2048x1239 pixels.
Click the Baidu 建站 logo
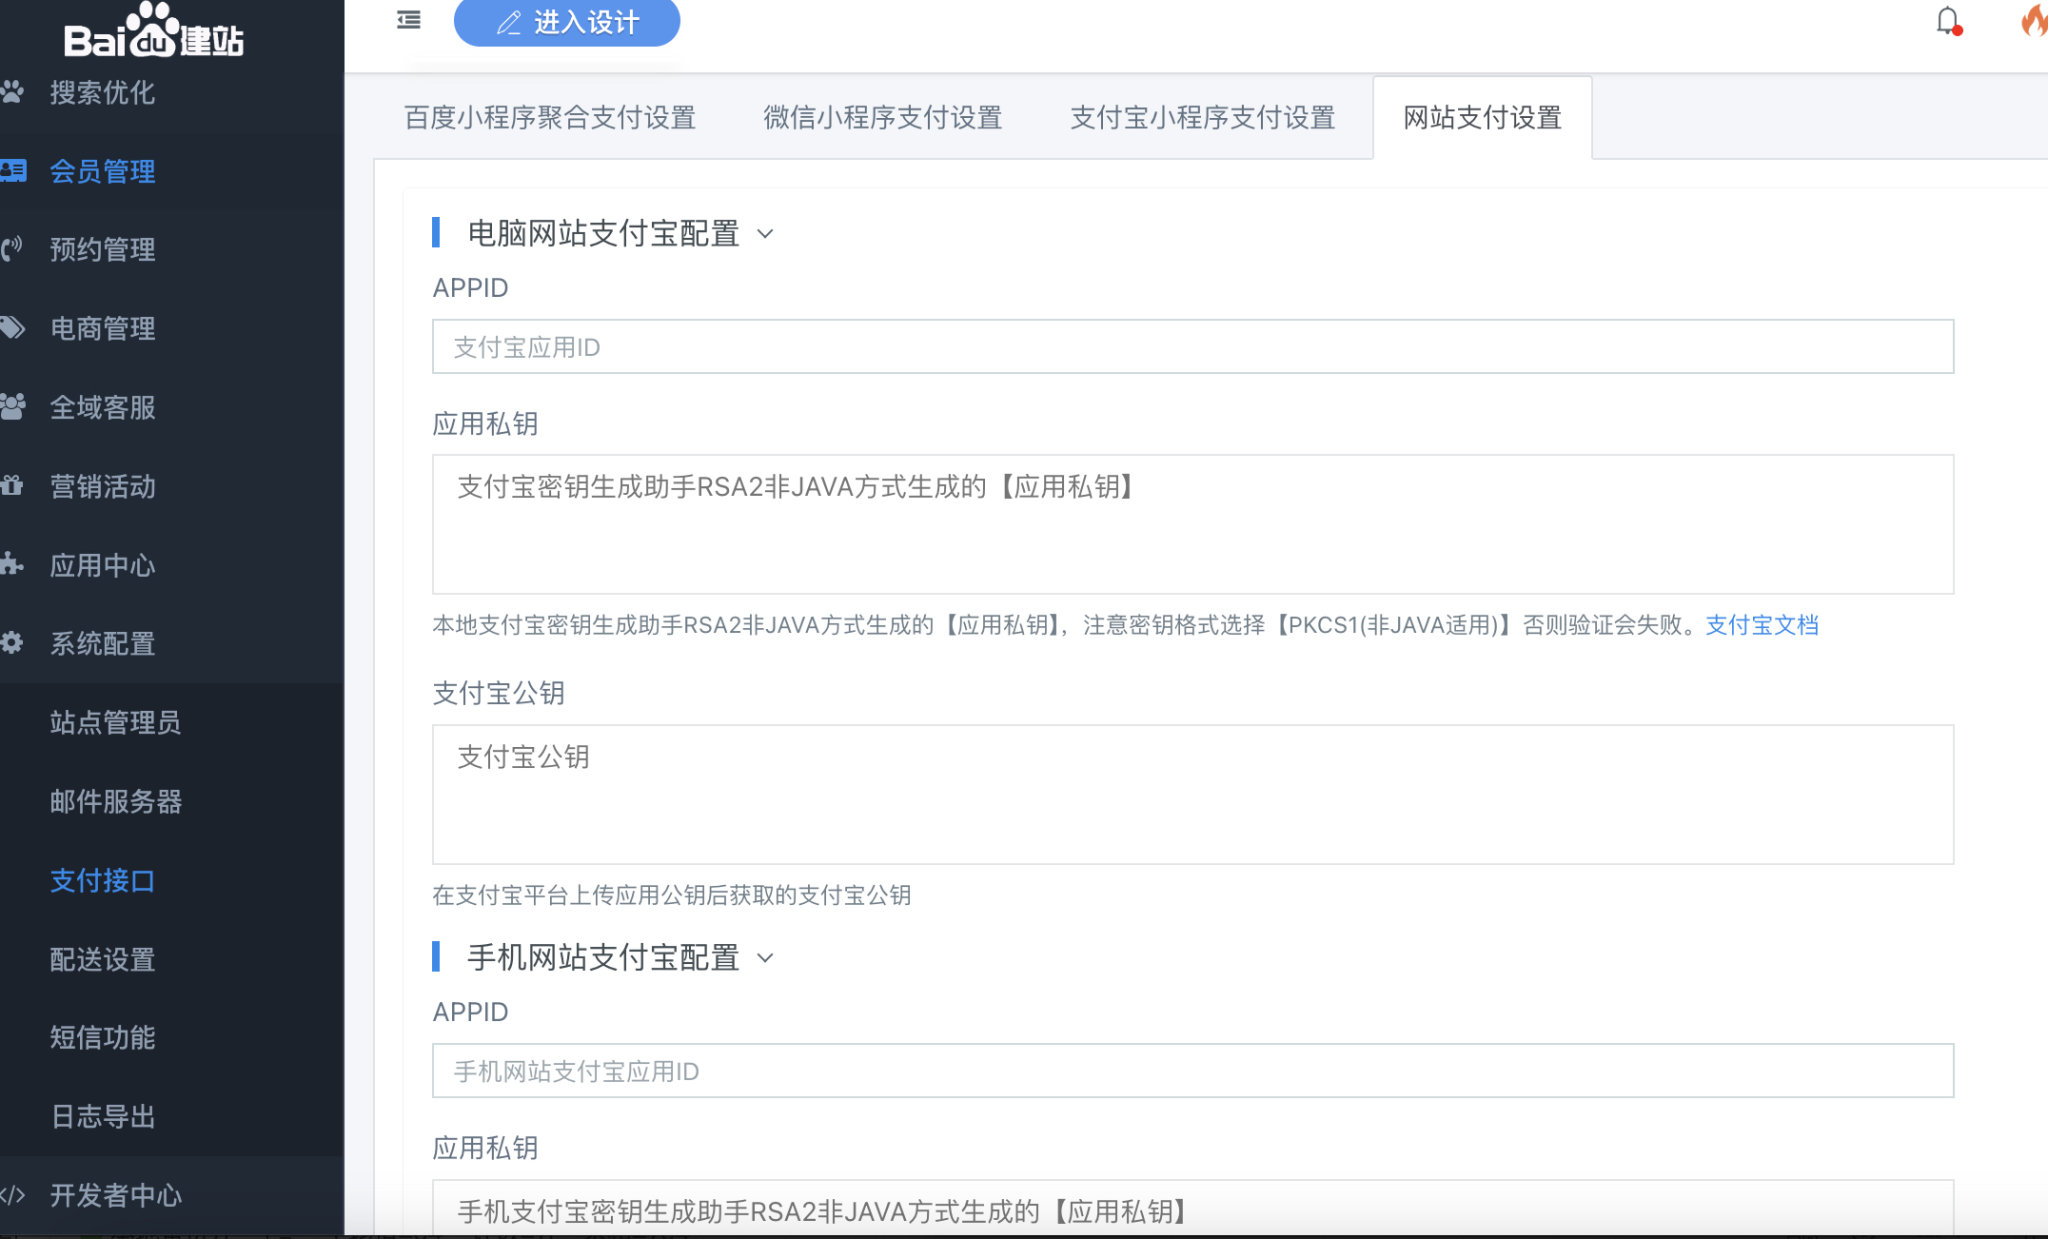pos(154,32)
